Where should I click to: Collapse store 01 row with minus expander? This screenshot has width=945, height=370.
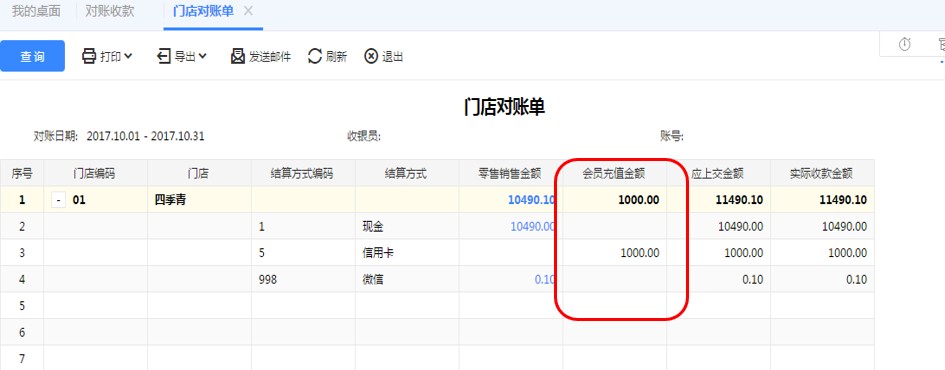pos(58,200)
